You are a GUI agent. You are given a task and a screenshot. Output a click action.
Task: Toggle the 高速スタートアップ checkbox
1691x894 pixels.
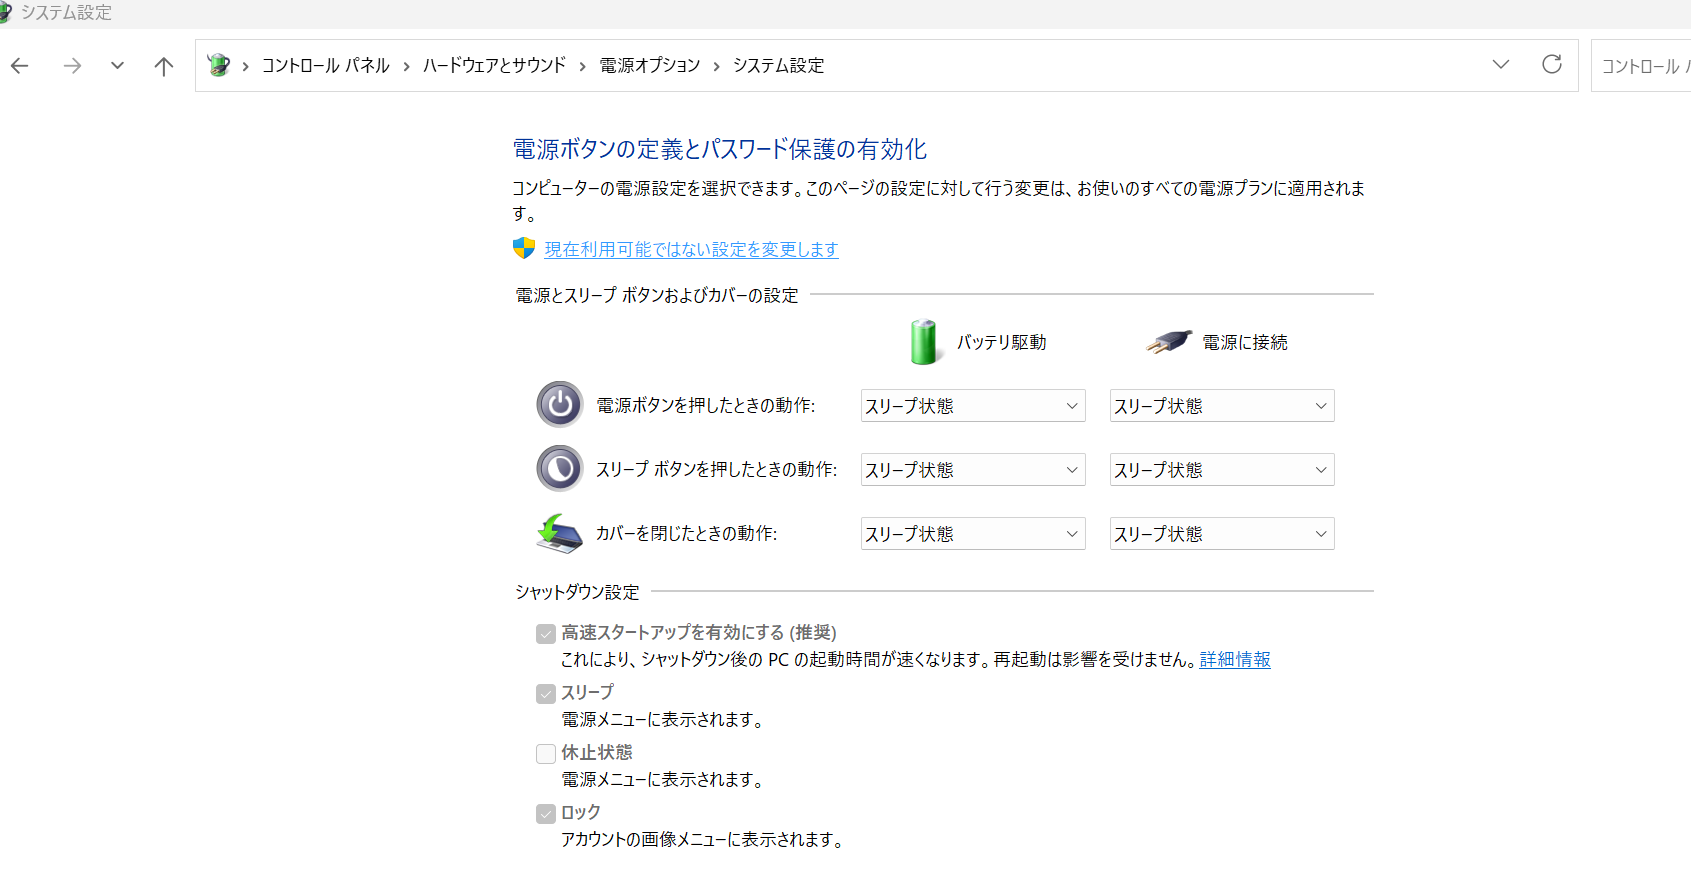coord(546,634)
